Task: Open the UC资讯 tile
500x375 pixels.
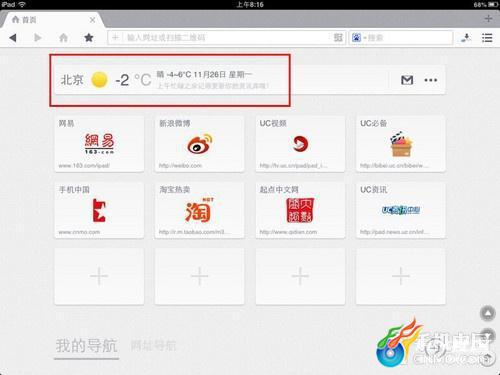Action: pyautogui.click(x=400, y=210)
